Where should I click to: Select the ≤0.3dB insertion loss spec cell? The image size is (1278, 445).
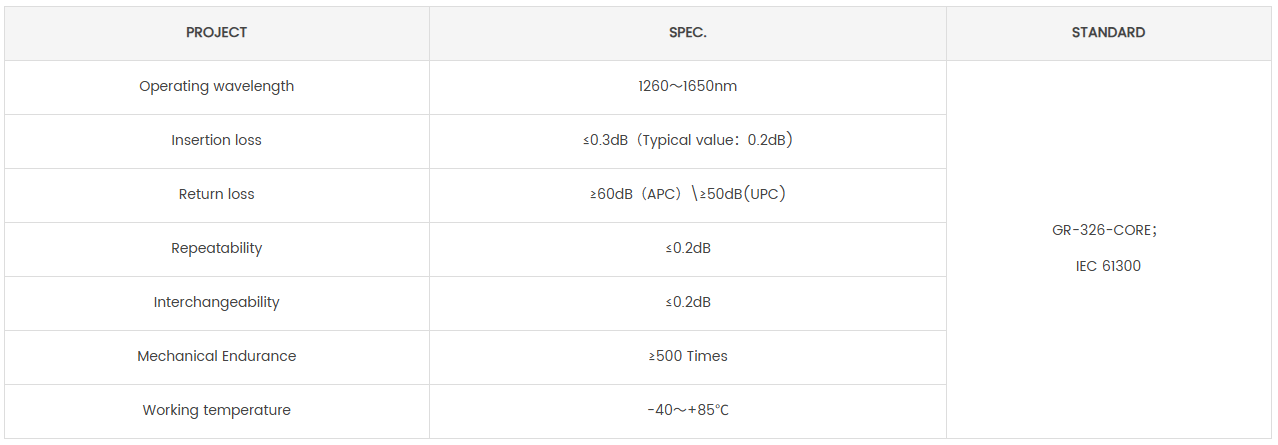click(606, 140)
